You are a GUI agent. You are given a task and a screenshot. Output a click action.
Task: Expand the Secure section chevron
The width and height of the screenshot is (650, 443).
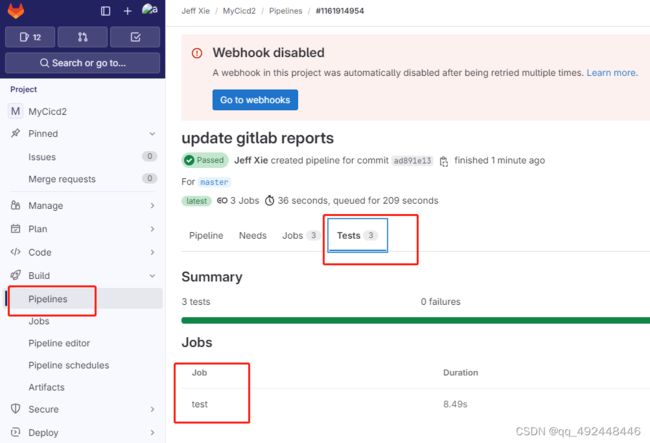(152, 409)
